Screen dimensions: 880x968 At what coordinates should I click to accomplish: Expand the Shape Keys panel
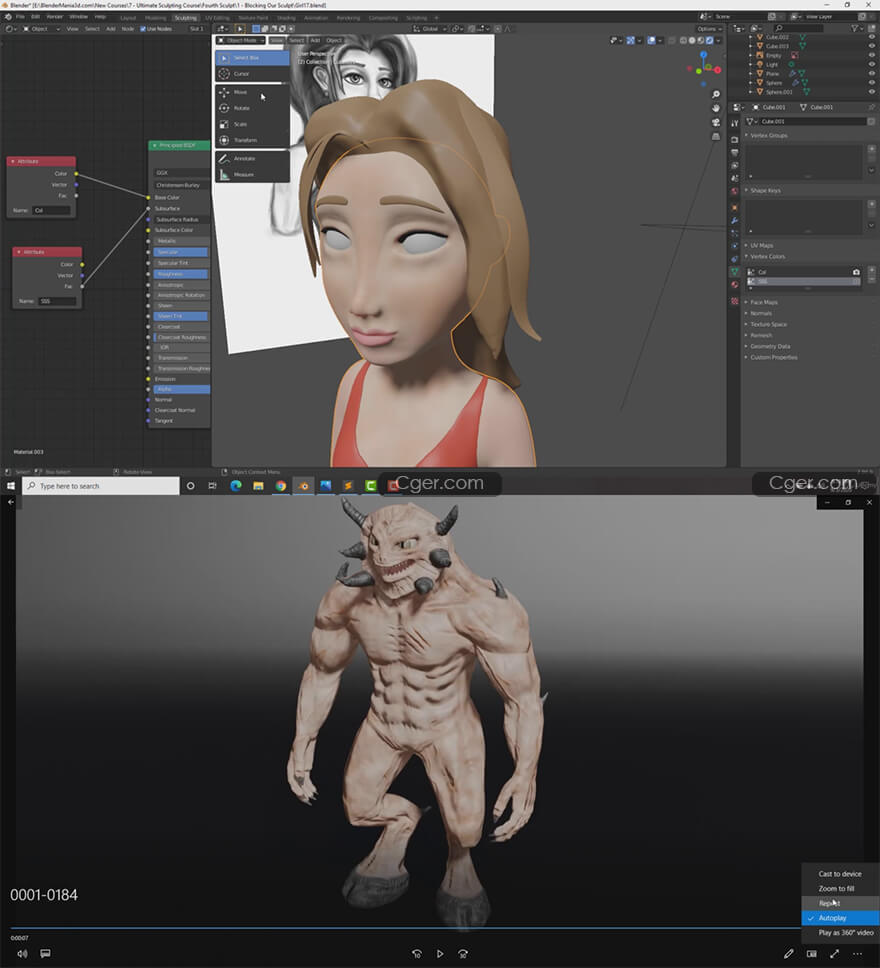coord(765,191)
